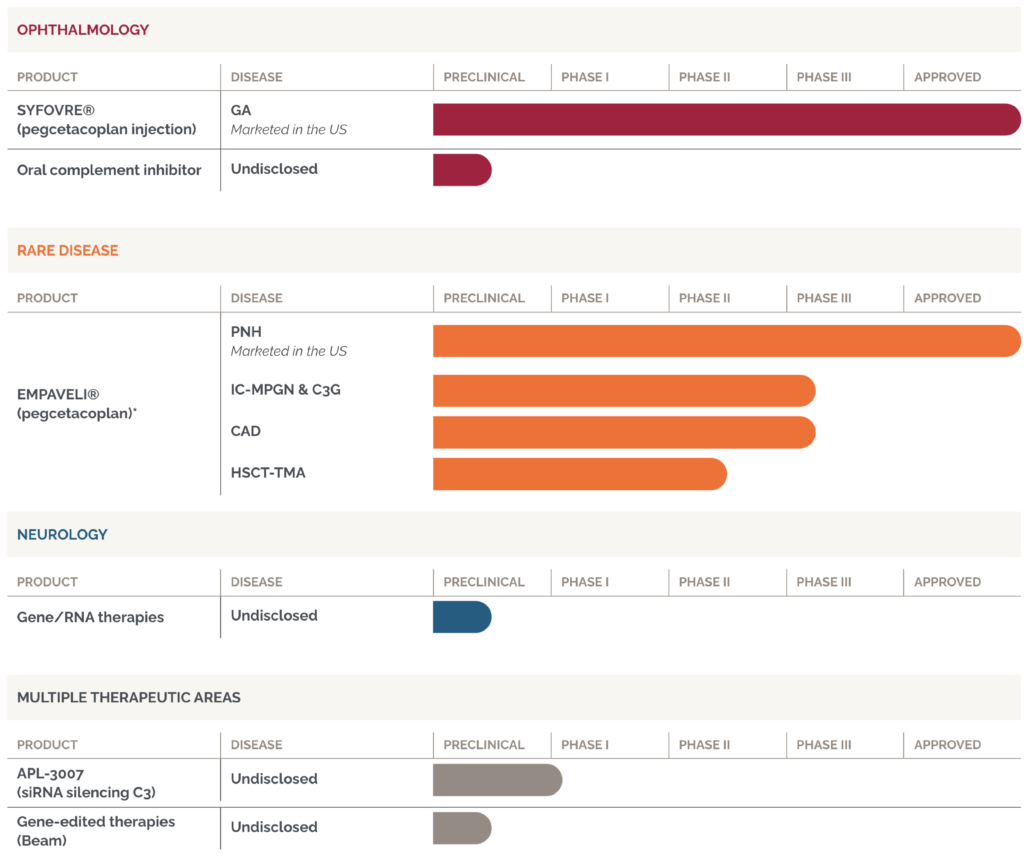This screenshot has width=1030, height=866.
Task: Click the APL-3007 gray progress bar
Action: pyautogui.click(x=497, y=780)
